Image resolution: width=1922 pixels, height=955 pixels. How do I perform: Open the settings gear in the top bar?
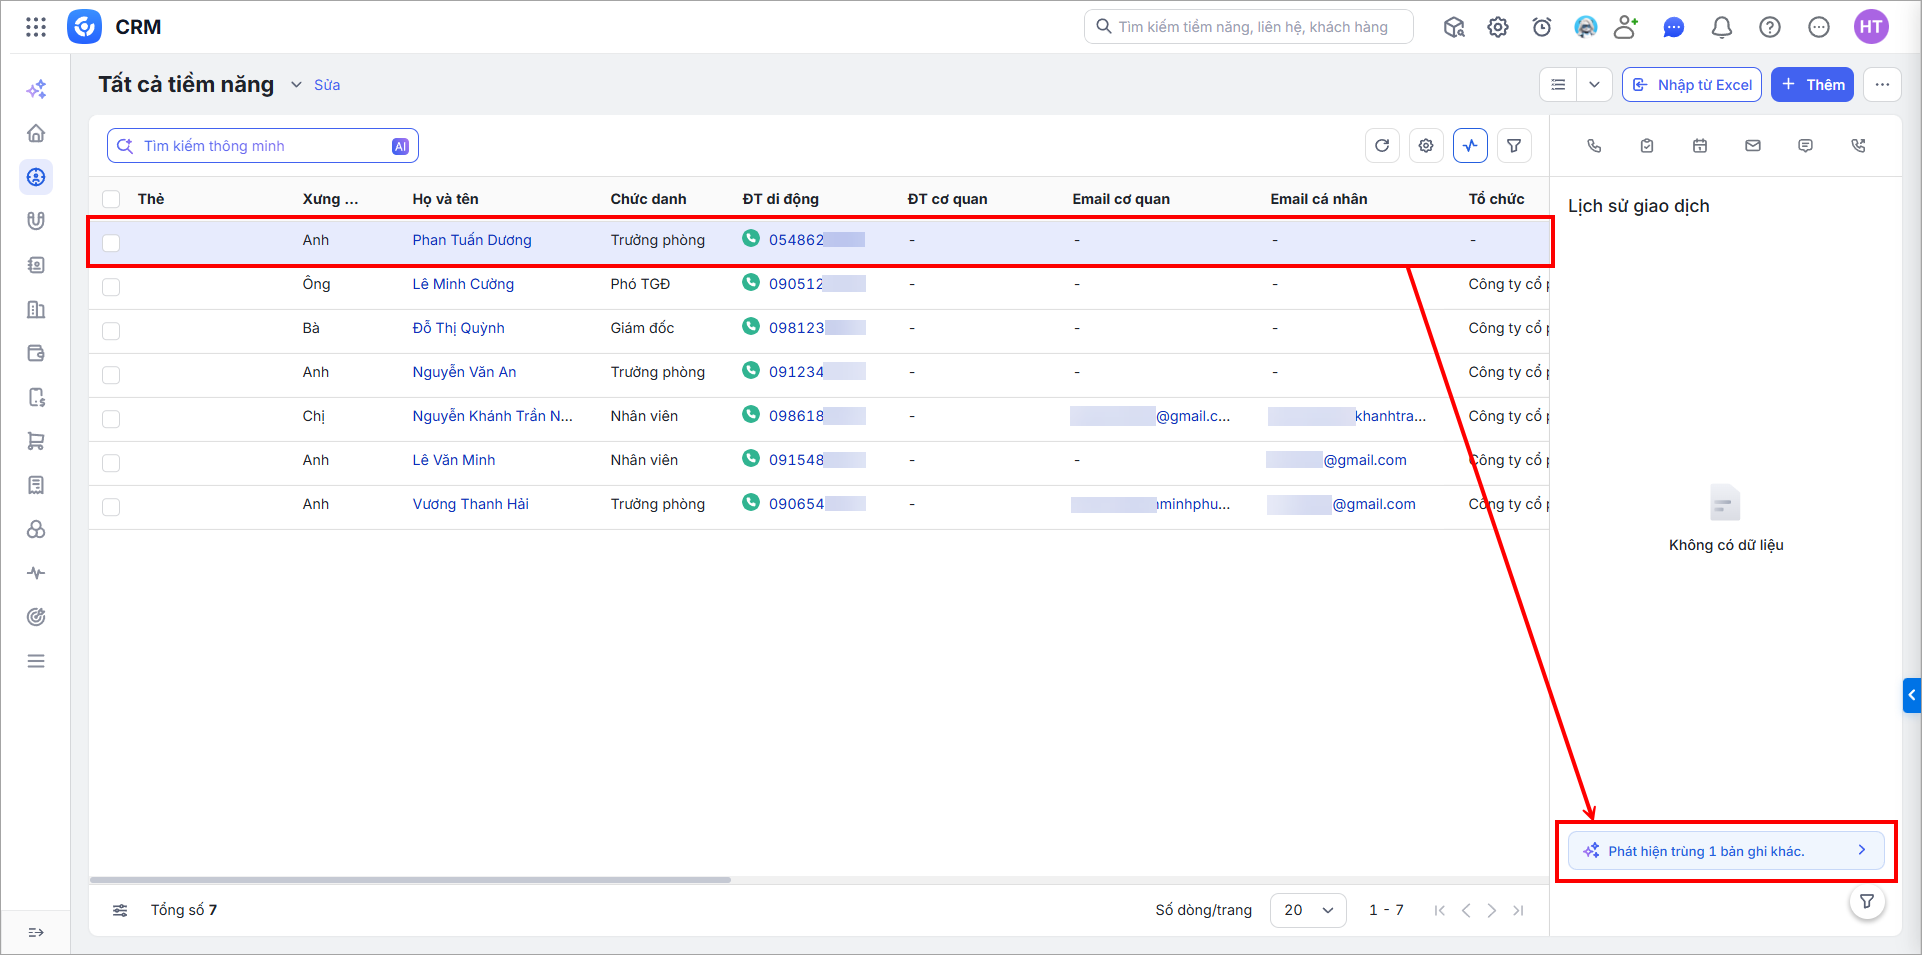tap(1498, 27)
